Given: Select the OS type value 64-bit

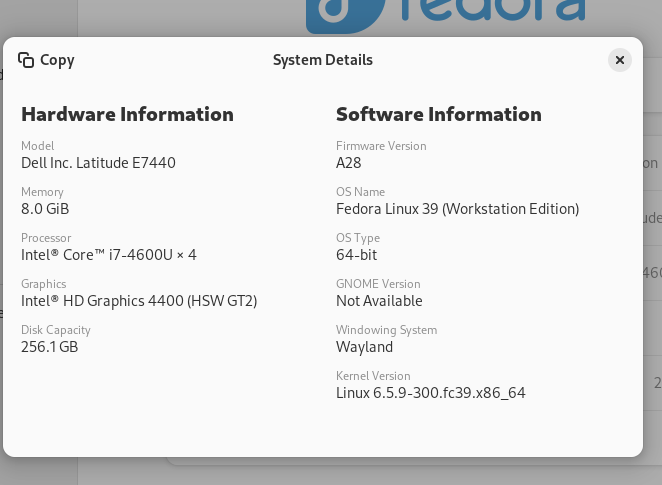Looking at the screenshot, I should [357, 255].
